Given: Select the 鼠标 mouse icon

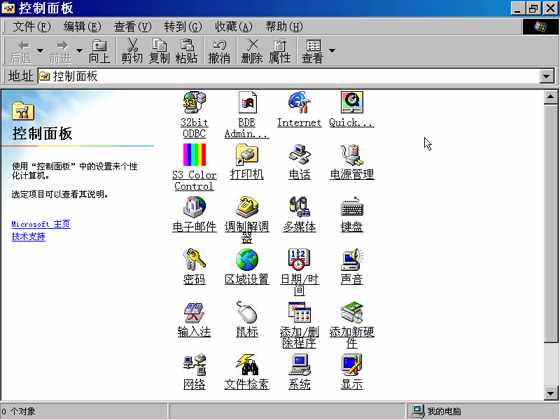Looking at the screenshot, I should [x=246, y=312].
